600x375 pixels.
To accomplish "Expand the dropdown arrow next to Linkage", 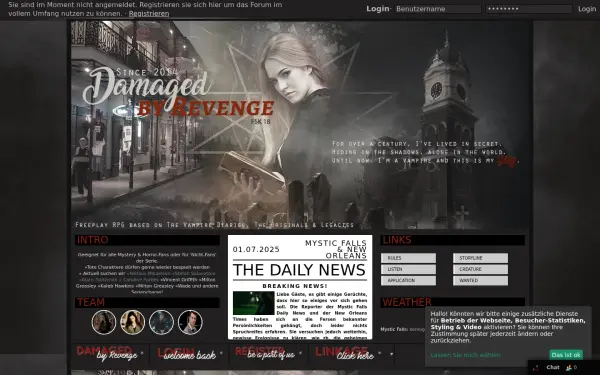I will tap(391, 354).
